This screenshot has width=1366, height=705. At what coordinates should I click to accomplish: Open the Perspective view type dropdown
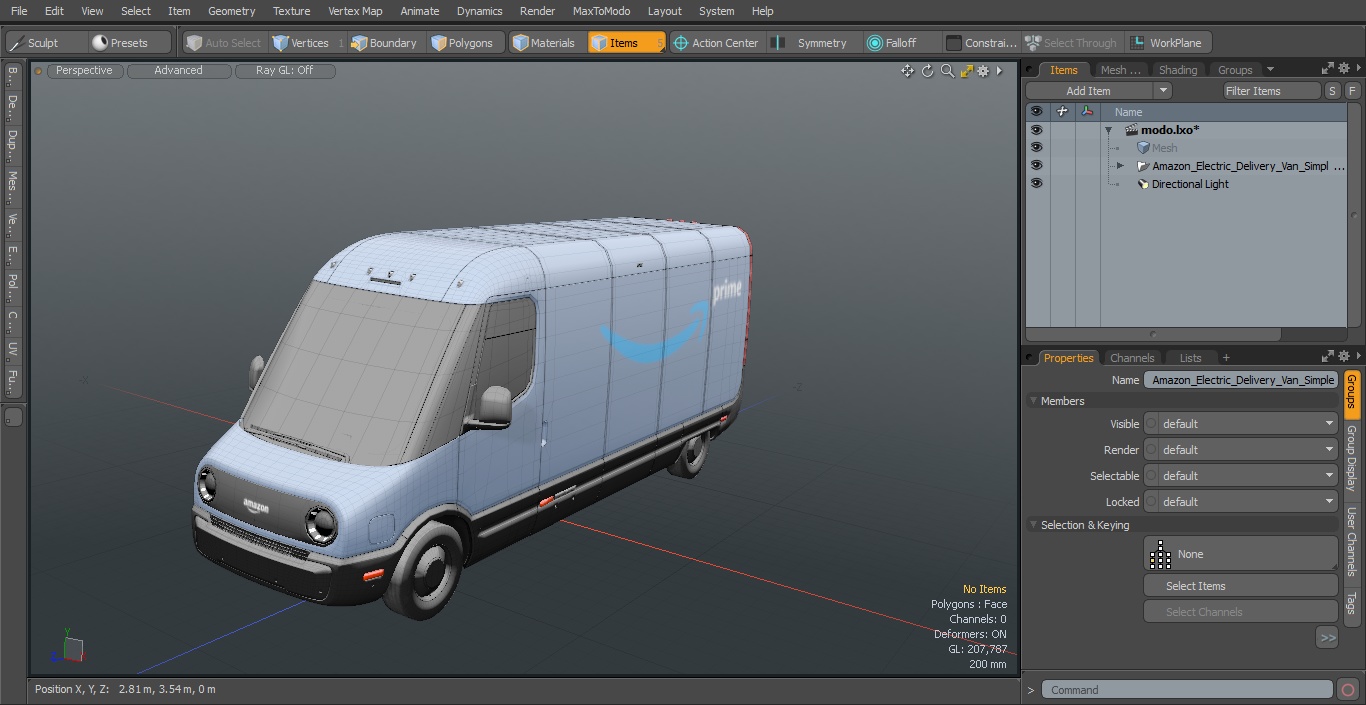84,71
